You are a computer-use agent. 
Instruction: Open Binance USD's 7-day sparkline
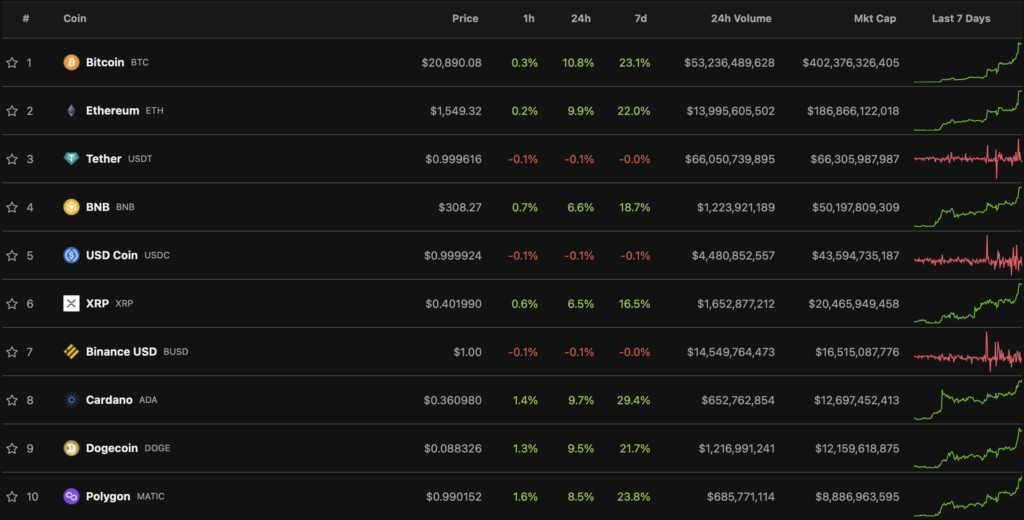coord(968,351)
